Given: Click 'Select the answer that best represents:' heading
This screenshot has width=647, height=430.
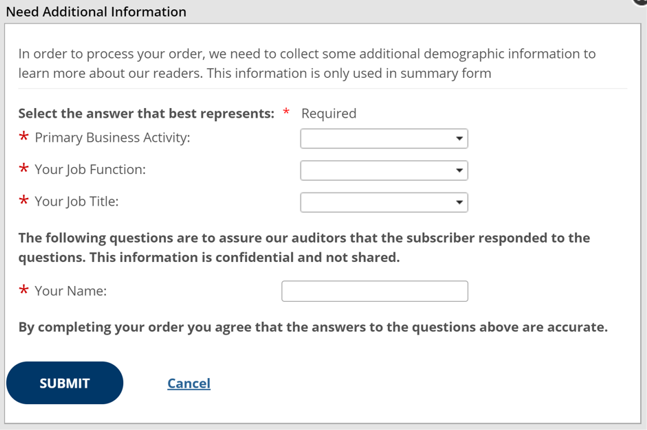Looking at the screenshot, I should coord(146,113).
